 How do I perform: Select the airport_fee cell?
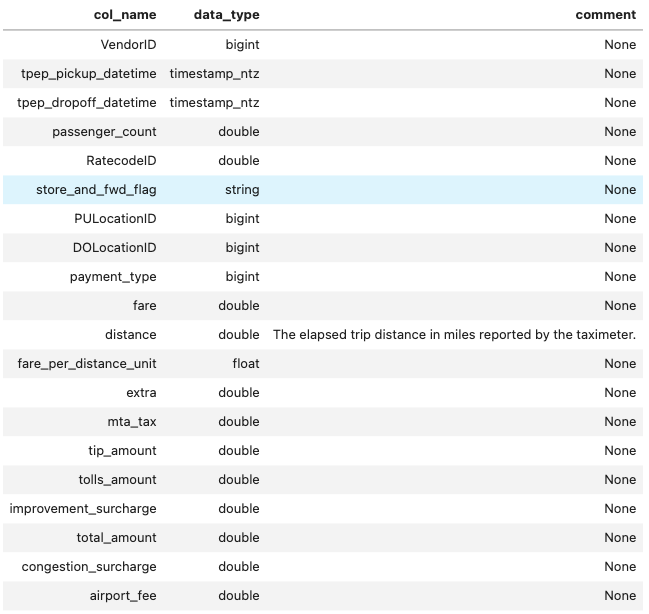[123, 595]
